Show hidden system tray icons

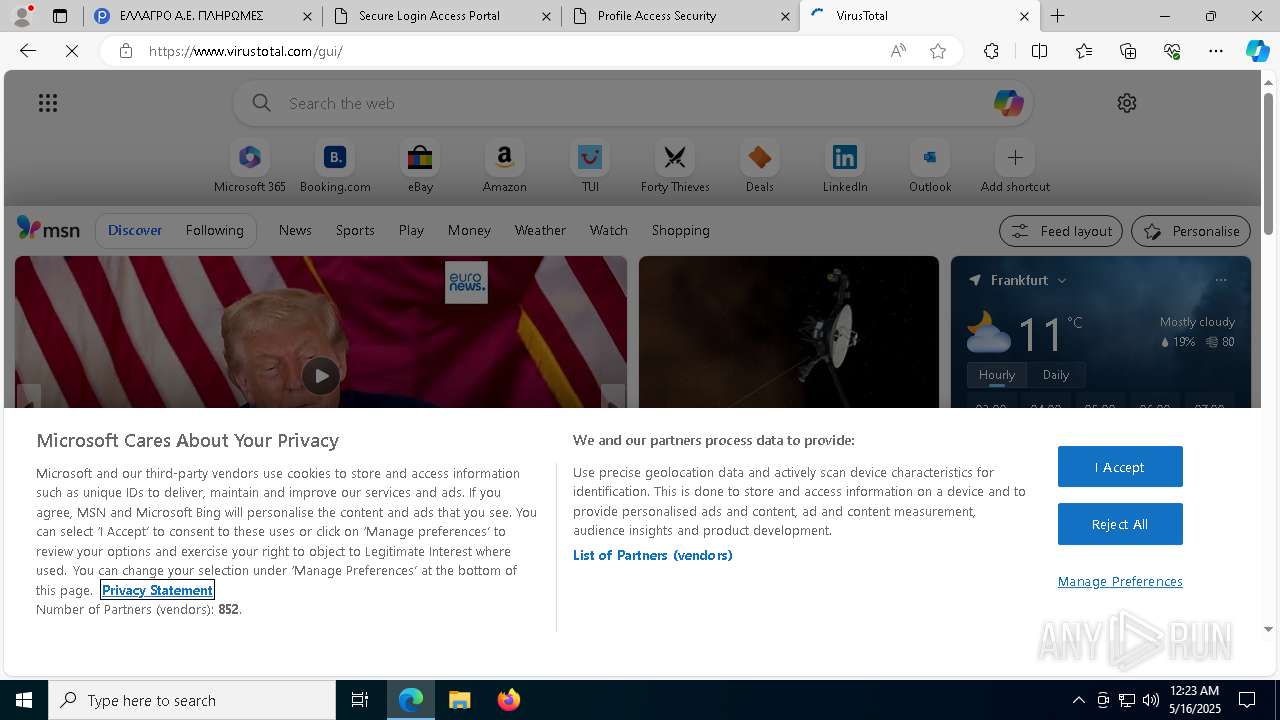pos(1078,700)
